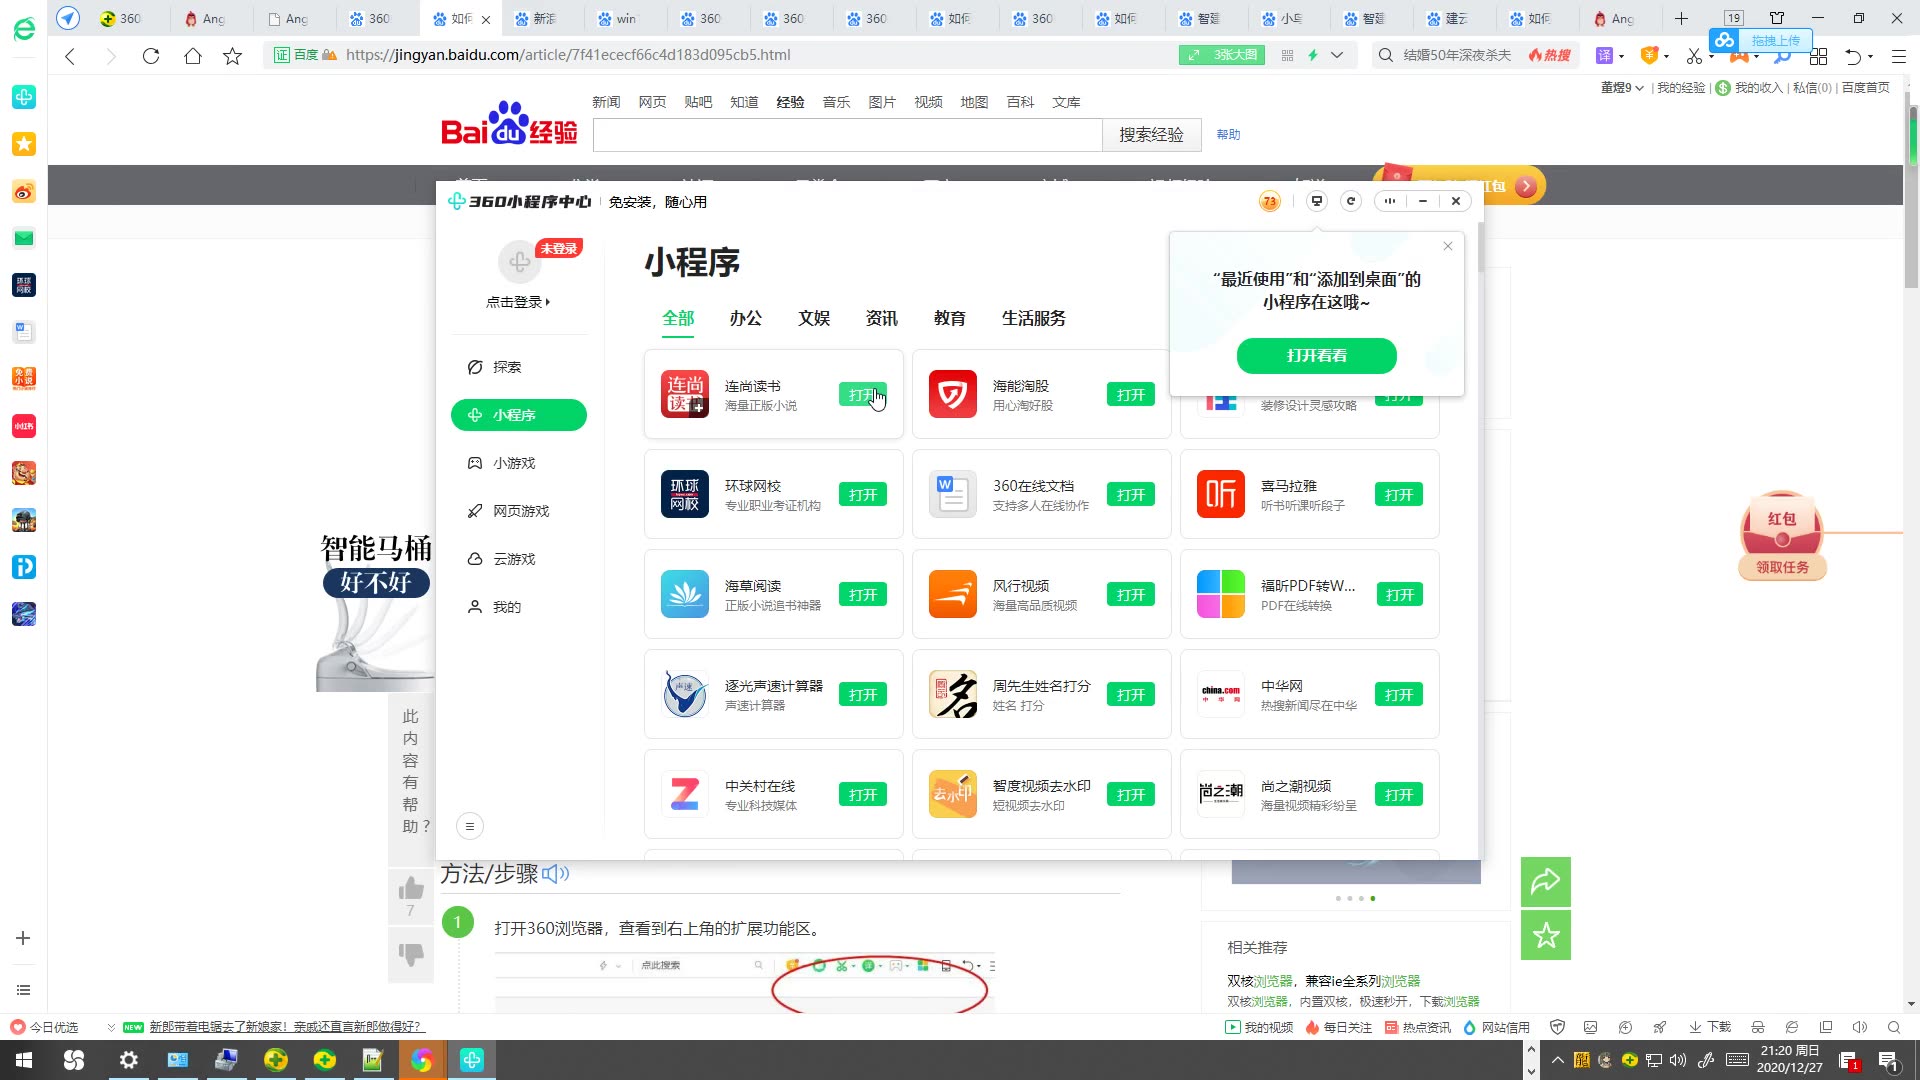1920x1080 pixels.
Task: Click the 中关村在线 Z icon
Action: point(685,794)
